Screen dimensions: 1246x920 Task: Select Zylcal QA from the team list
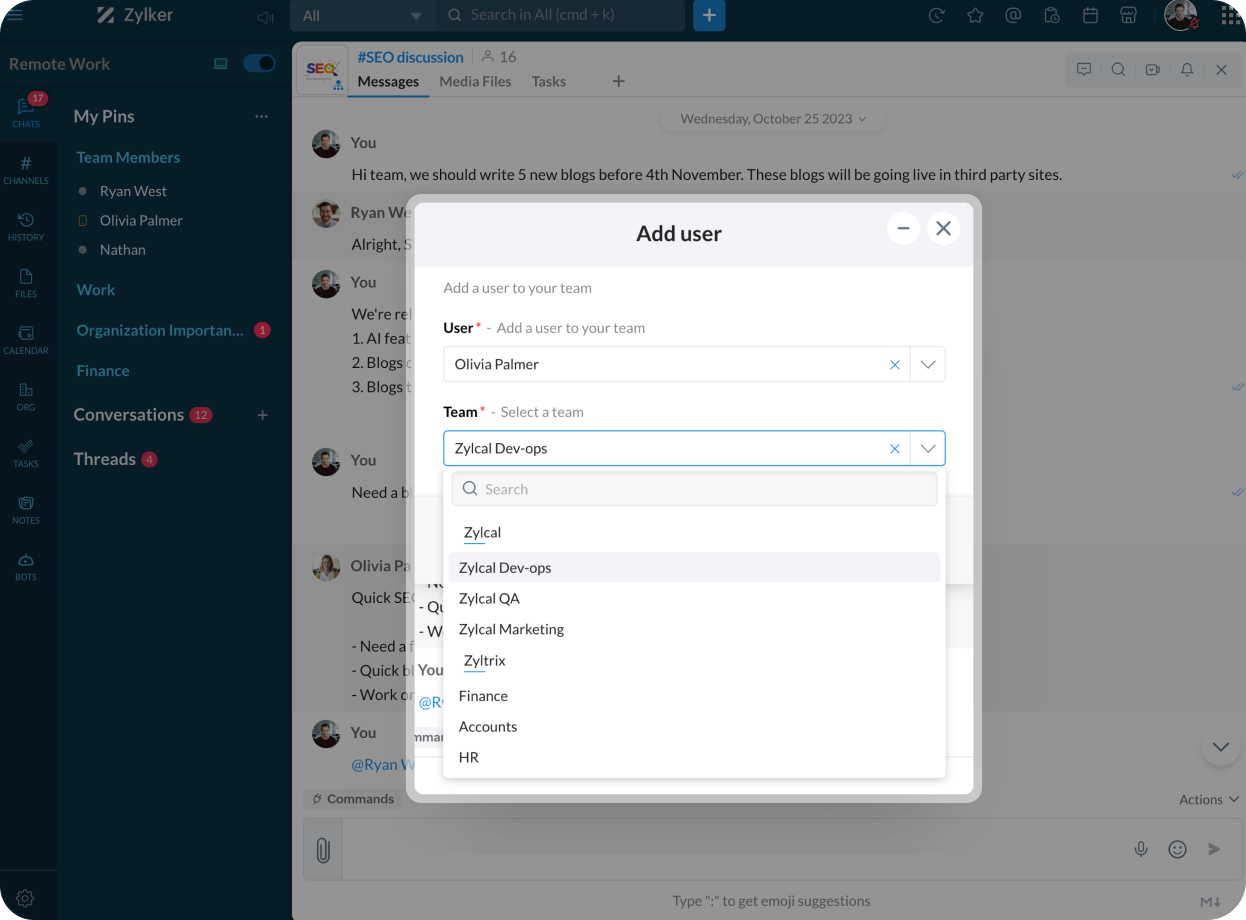[x=694, y=599]
